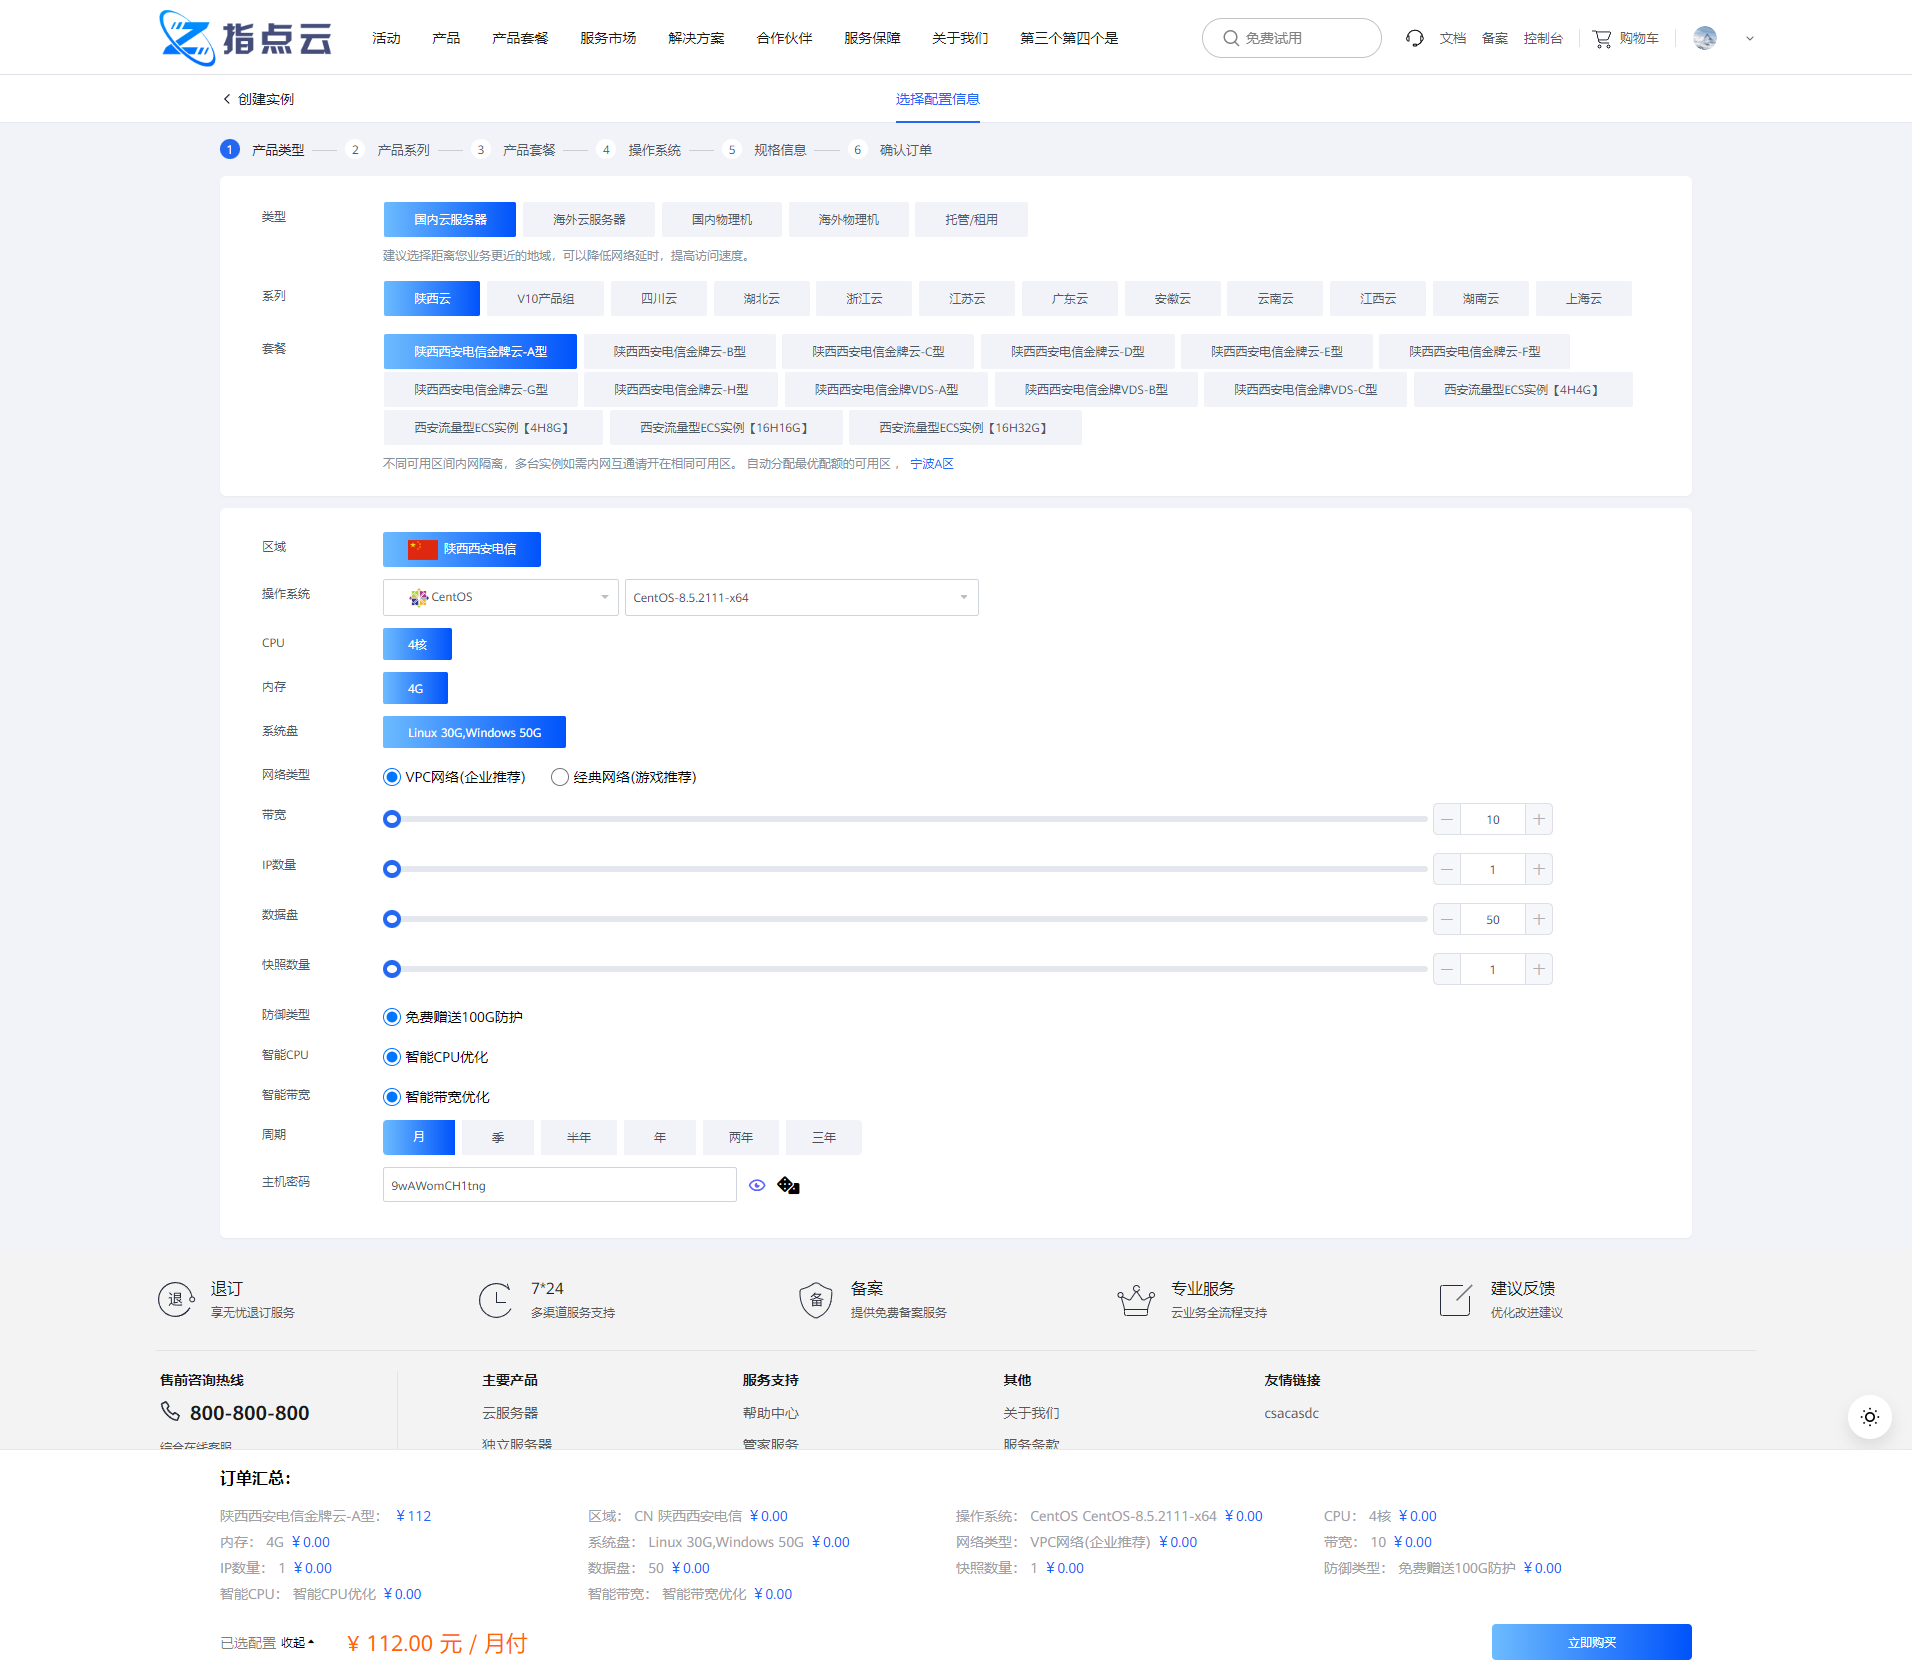Screen dimensions: 1912x1676
Task: Click the 数据盘 slider handle
Action: click(x=392, y=919)
